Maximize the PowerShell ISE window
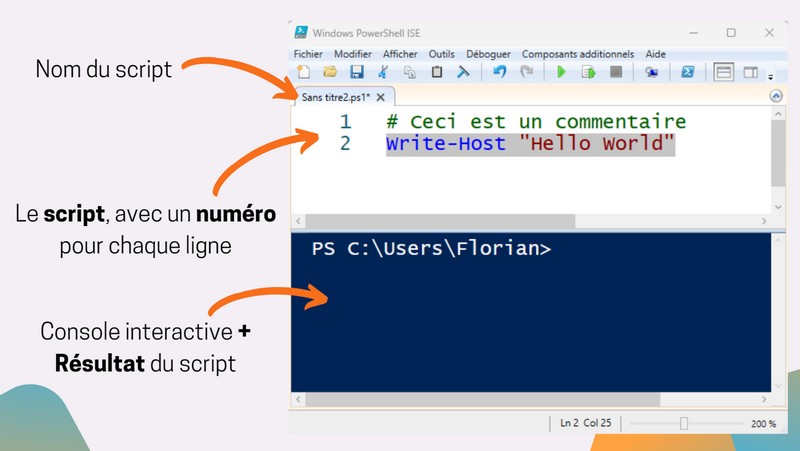Viewport: 800px width, 451px height. click(731, 33)
